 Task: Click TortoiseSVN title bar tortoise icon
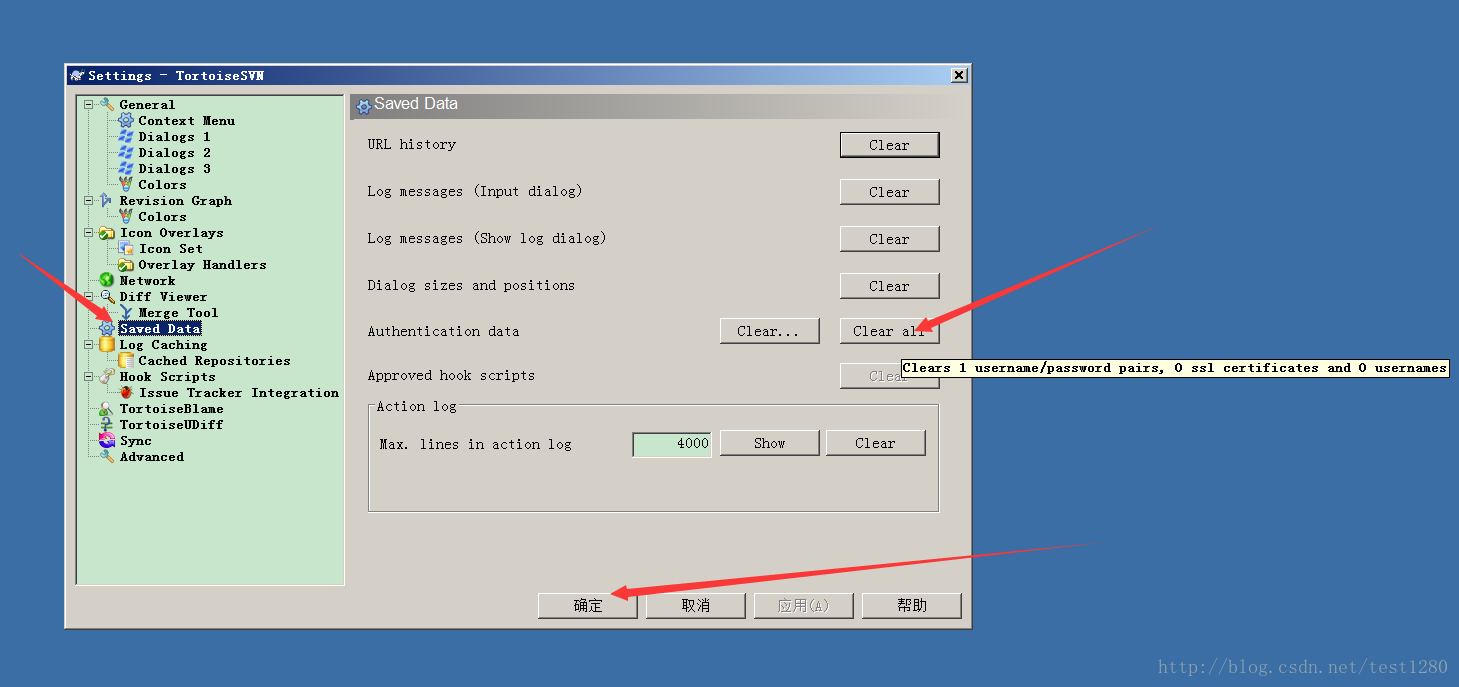click(77, 75)
